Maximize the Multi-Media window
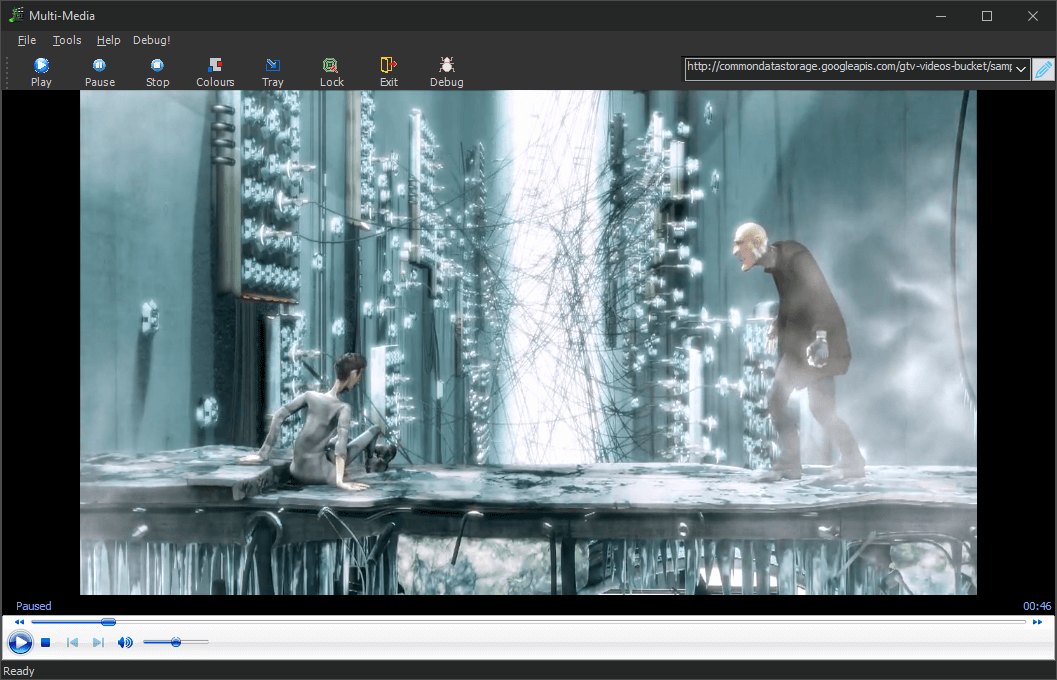This screenshot has width=1057, height=680. [987, 16]
